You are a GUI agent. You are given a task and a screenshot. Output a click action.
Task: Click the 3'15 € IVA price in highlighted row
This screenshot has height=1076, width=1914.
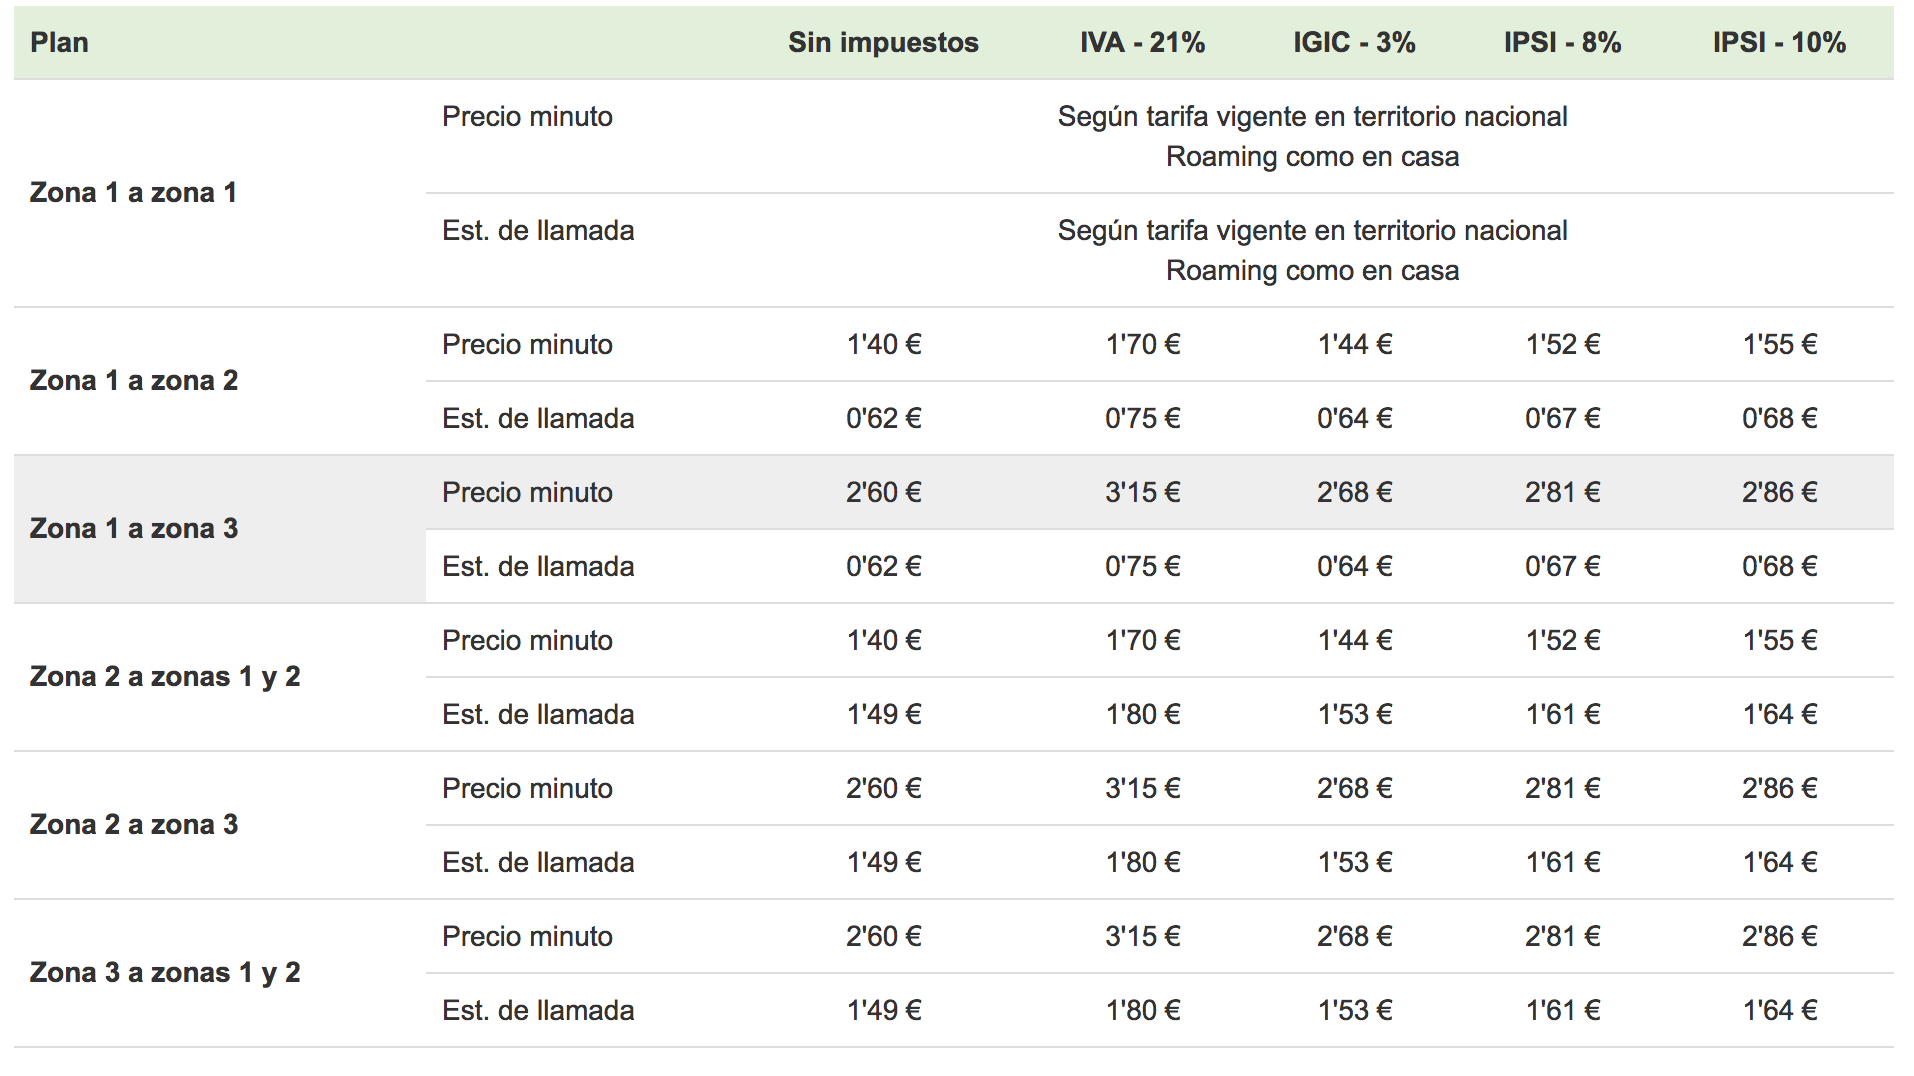point(1142,493)
